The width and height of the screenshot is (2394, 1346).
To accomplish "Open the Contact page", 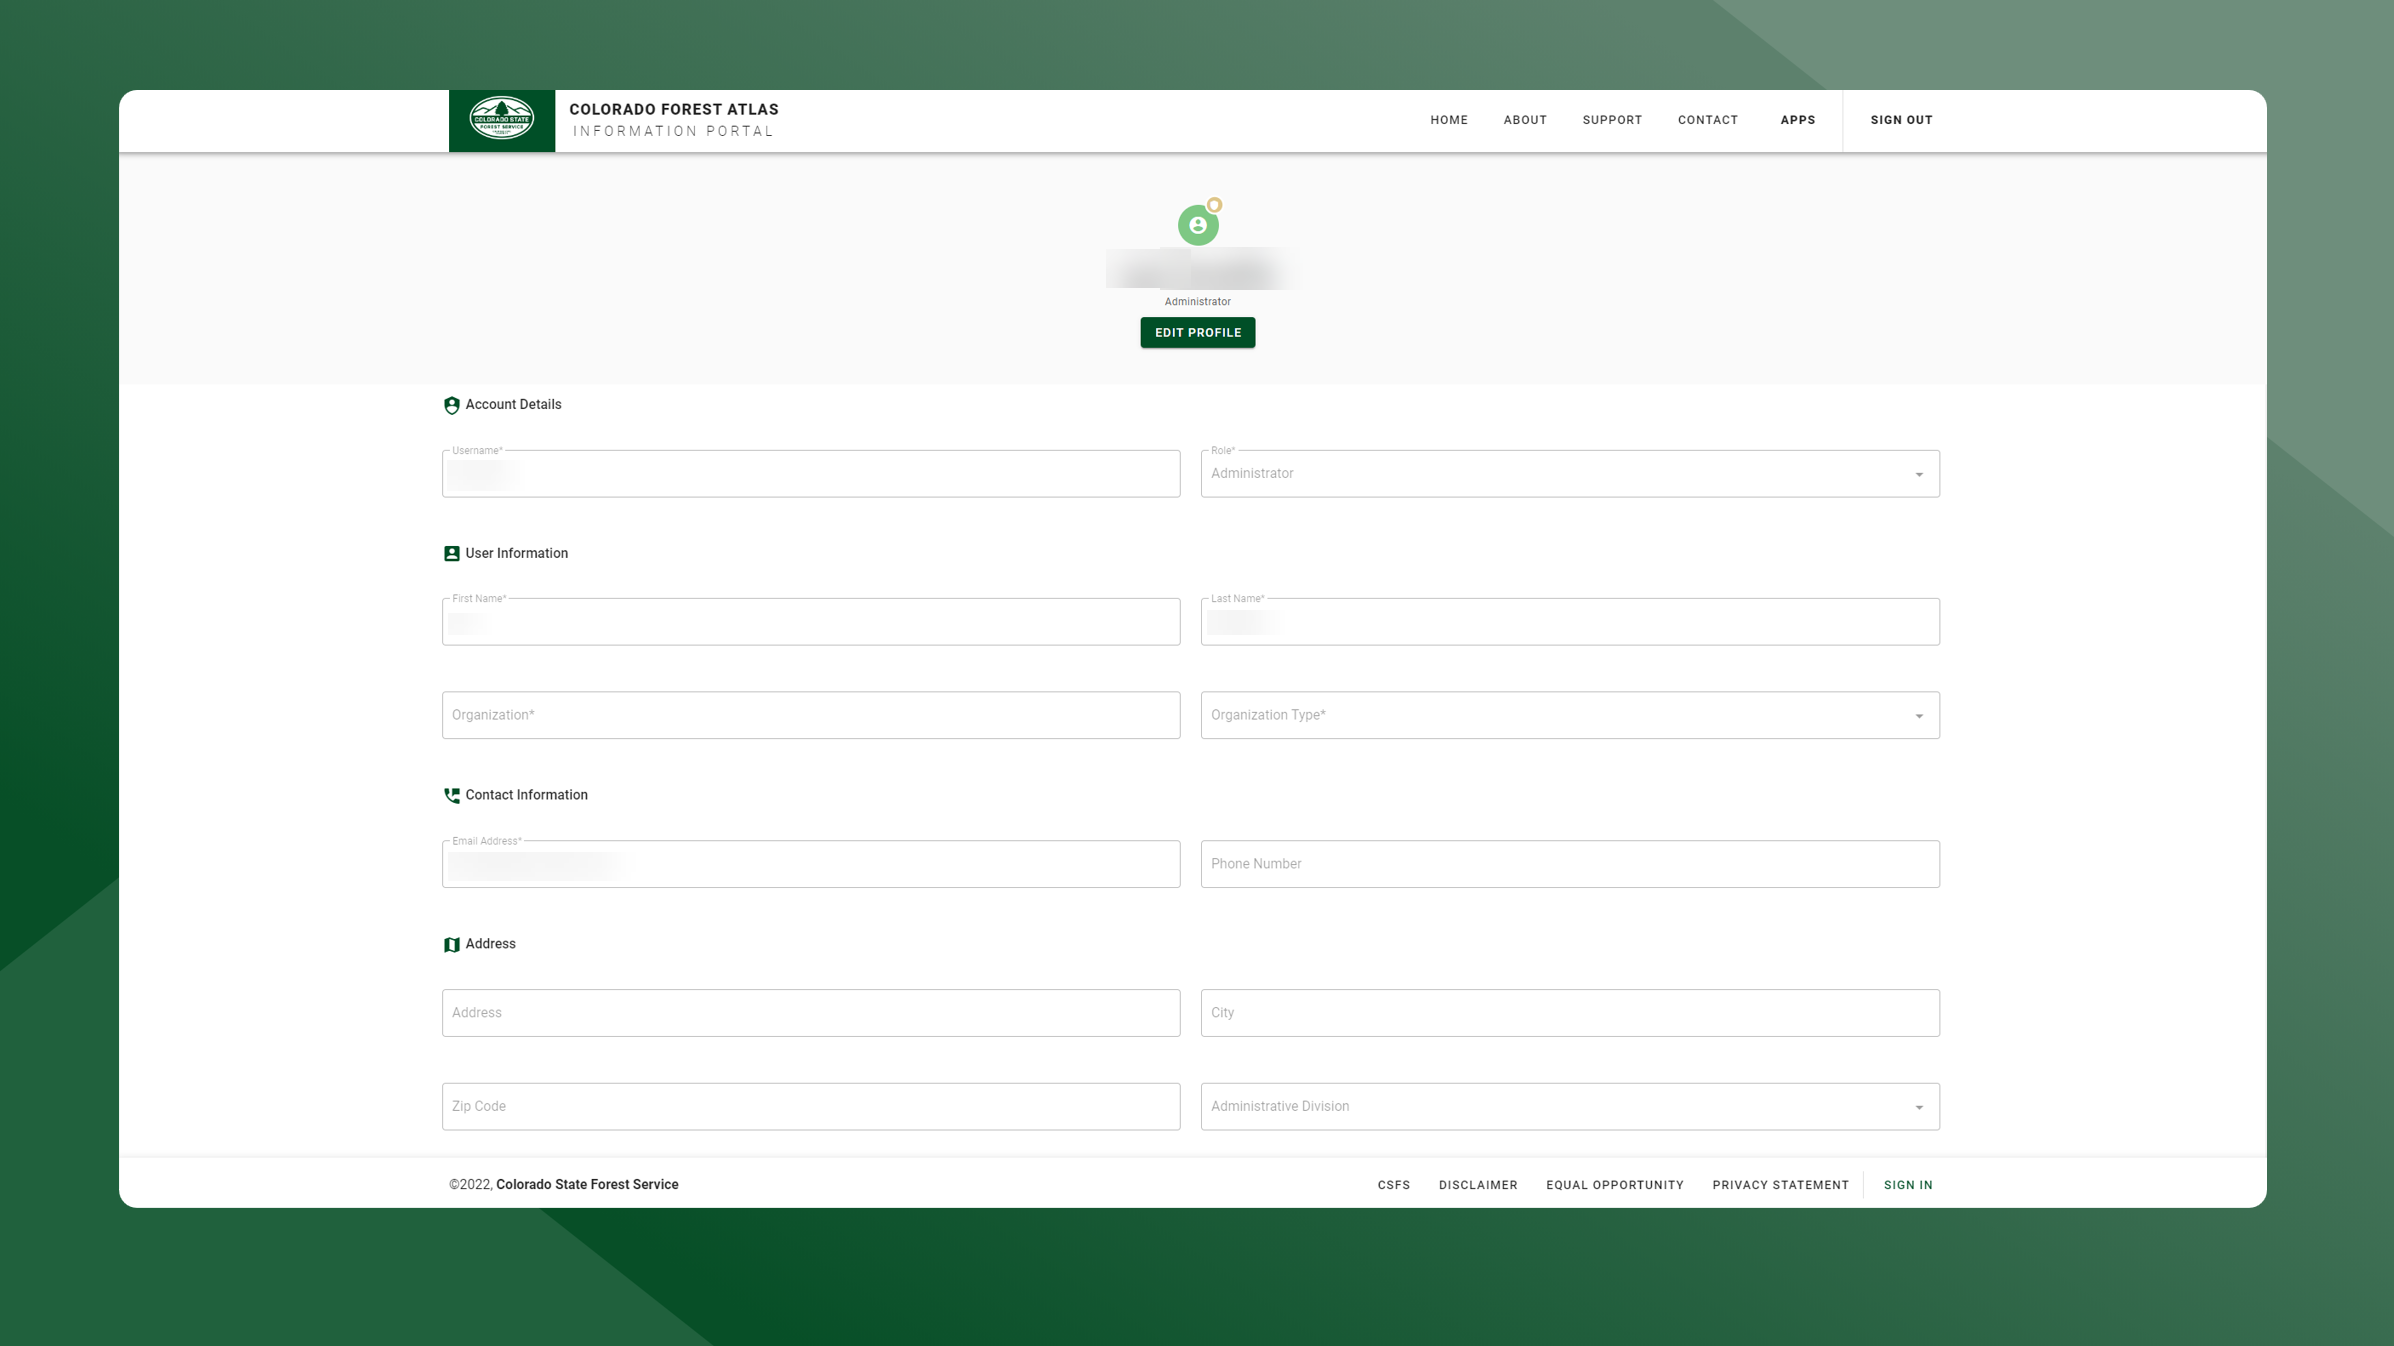I will pos(1708,120).
